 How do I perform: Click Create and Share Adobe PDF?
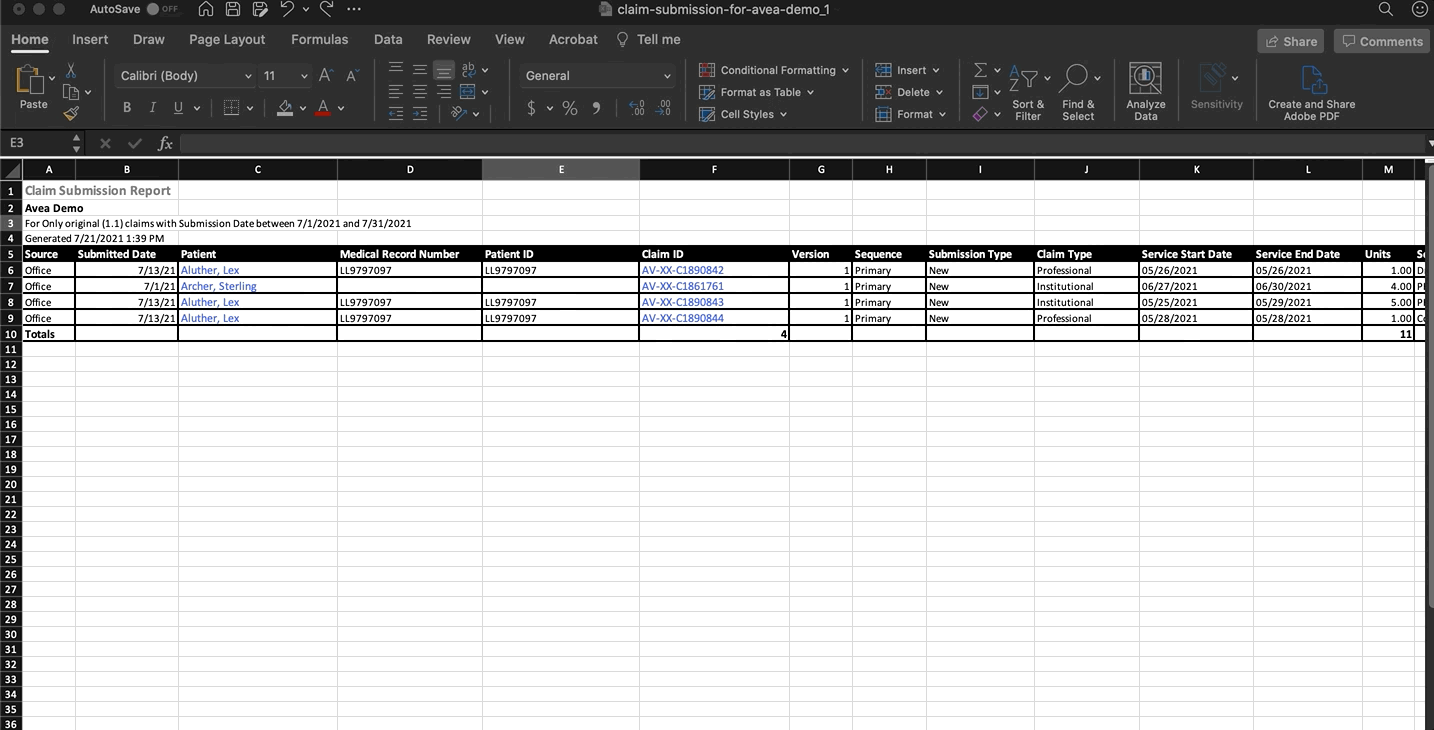[x=1311, y=91]
